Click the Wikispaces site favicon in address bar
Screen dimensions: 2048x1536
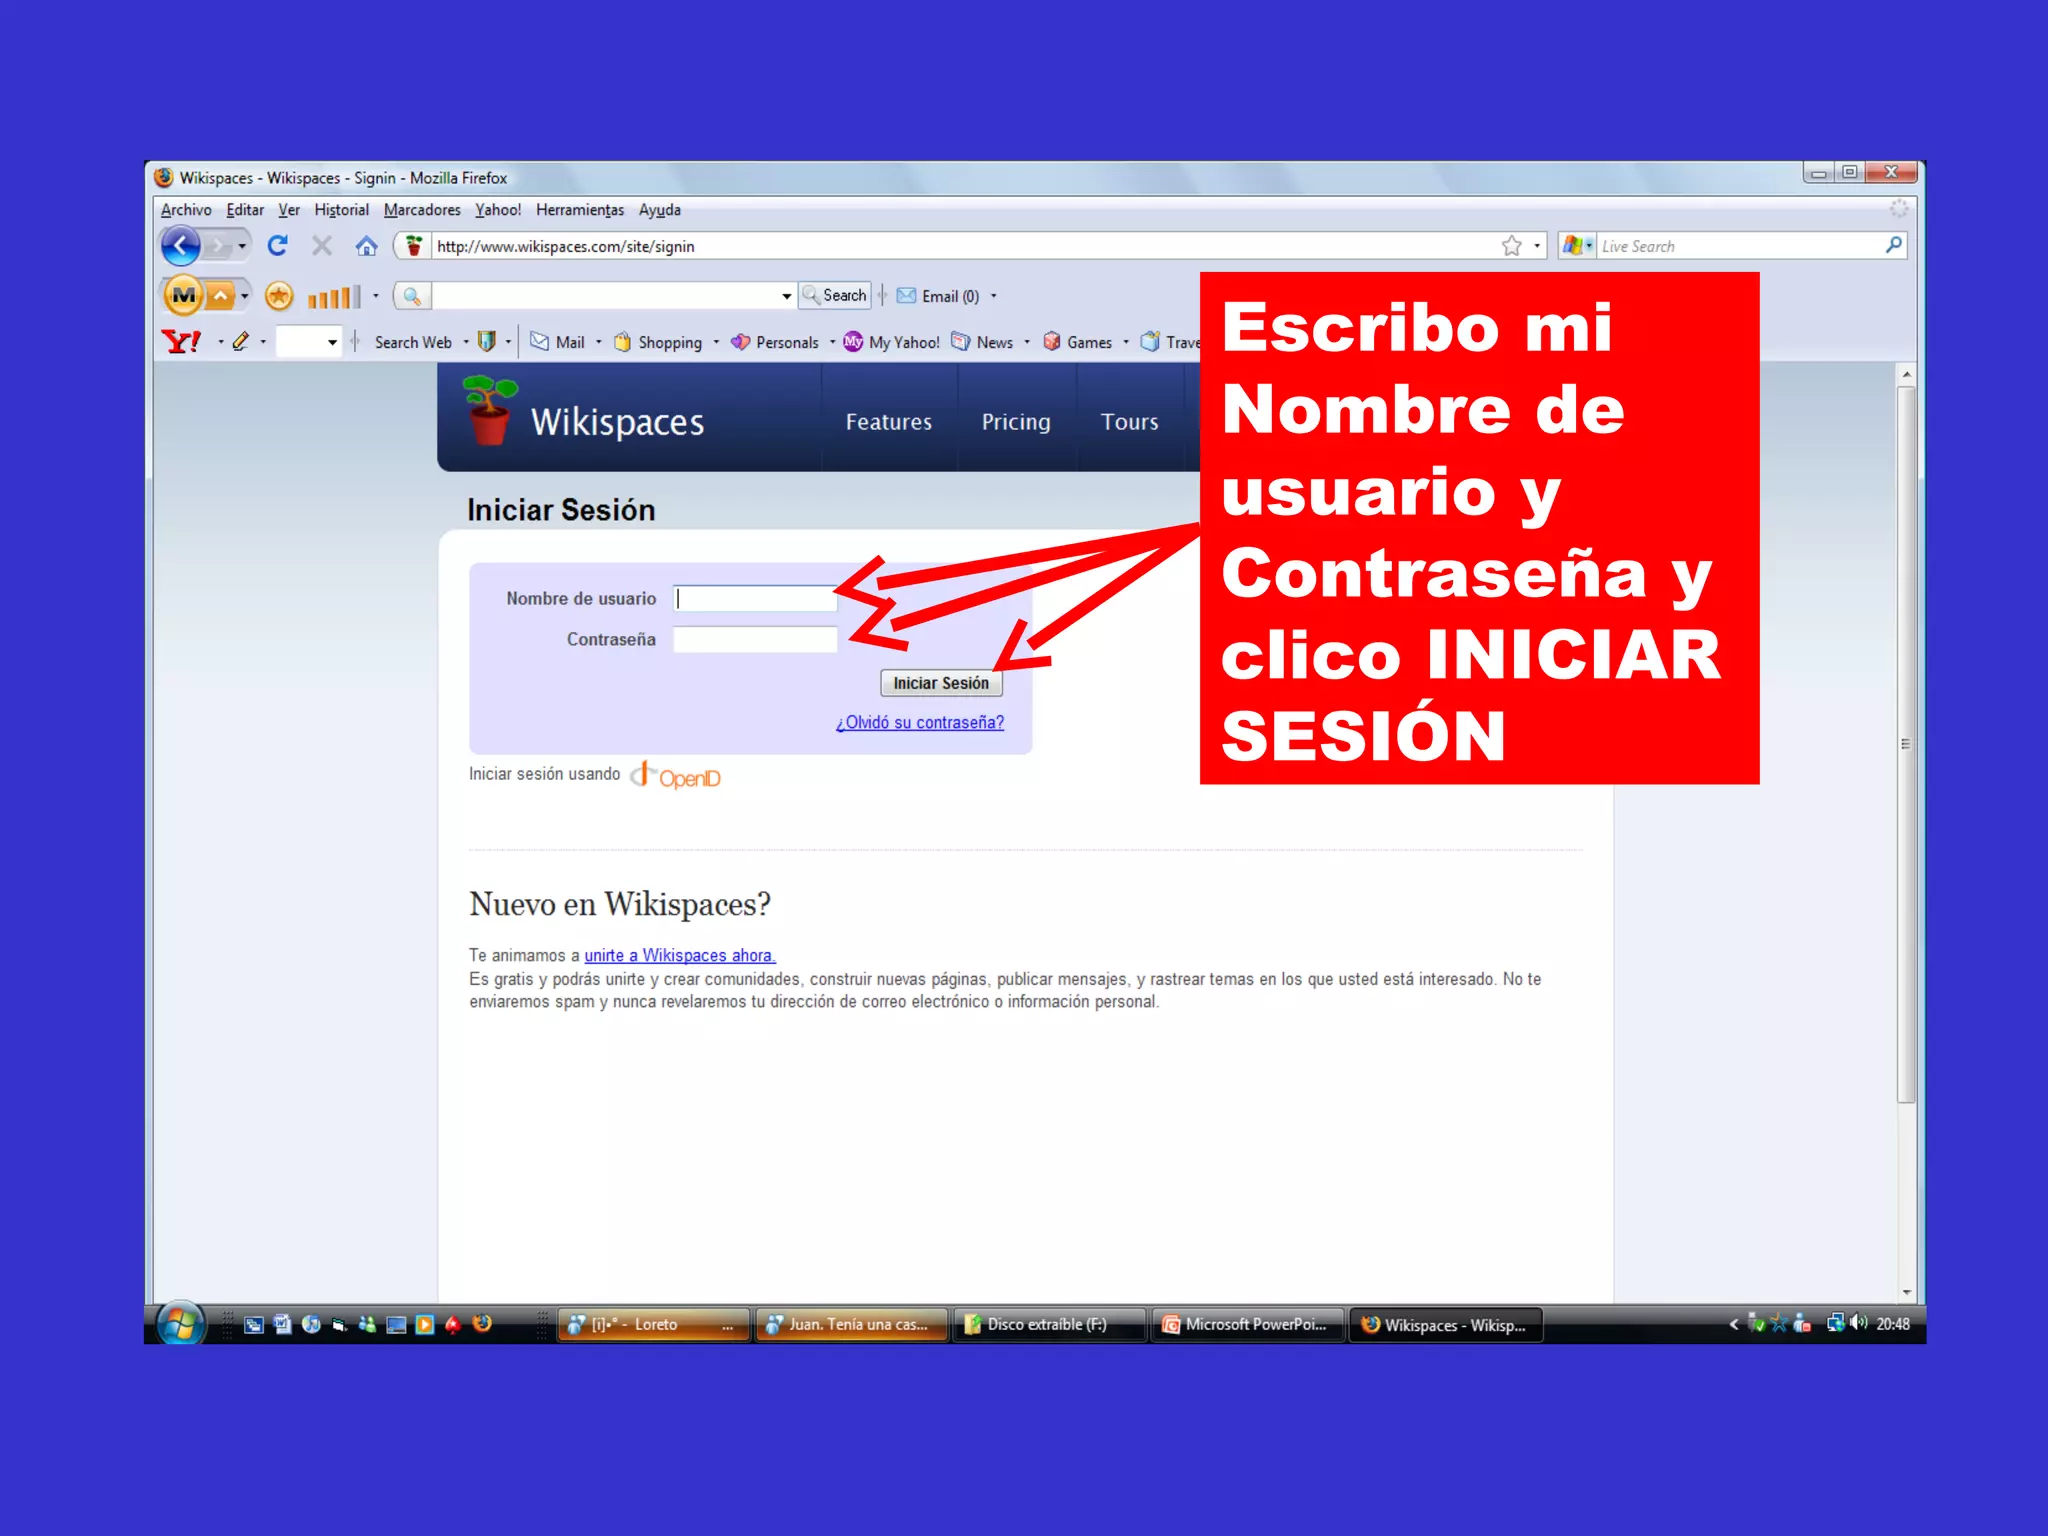tap(414, 245)
